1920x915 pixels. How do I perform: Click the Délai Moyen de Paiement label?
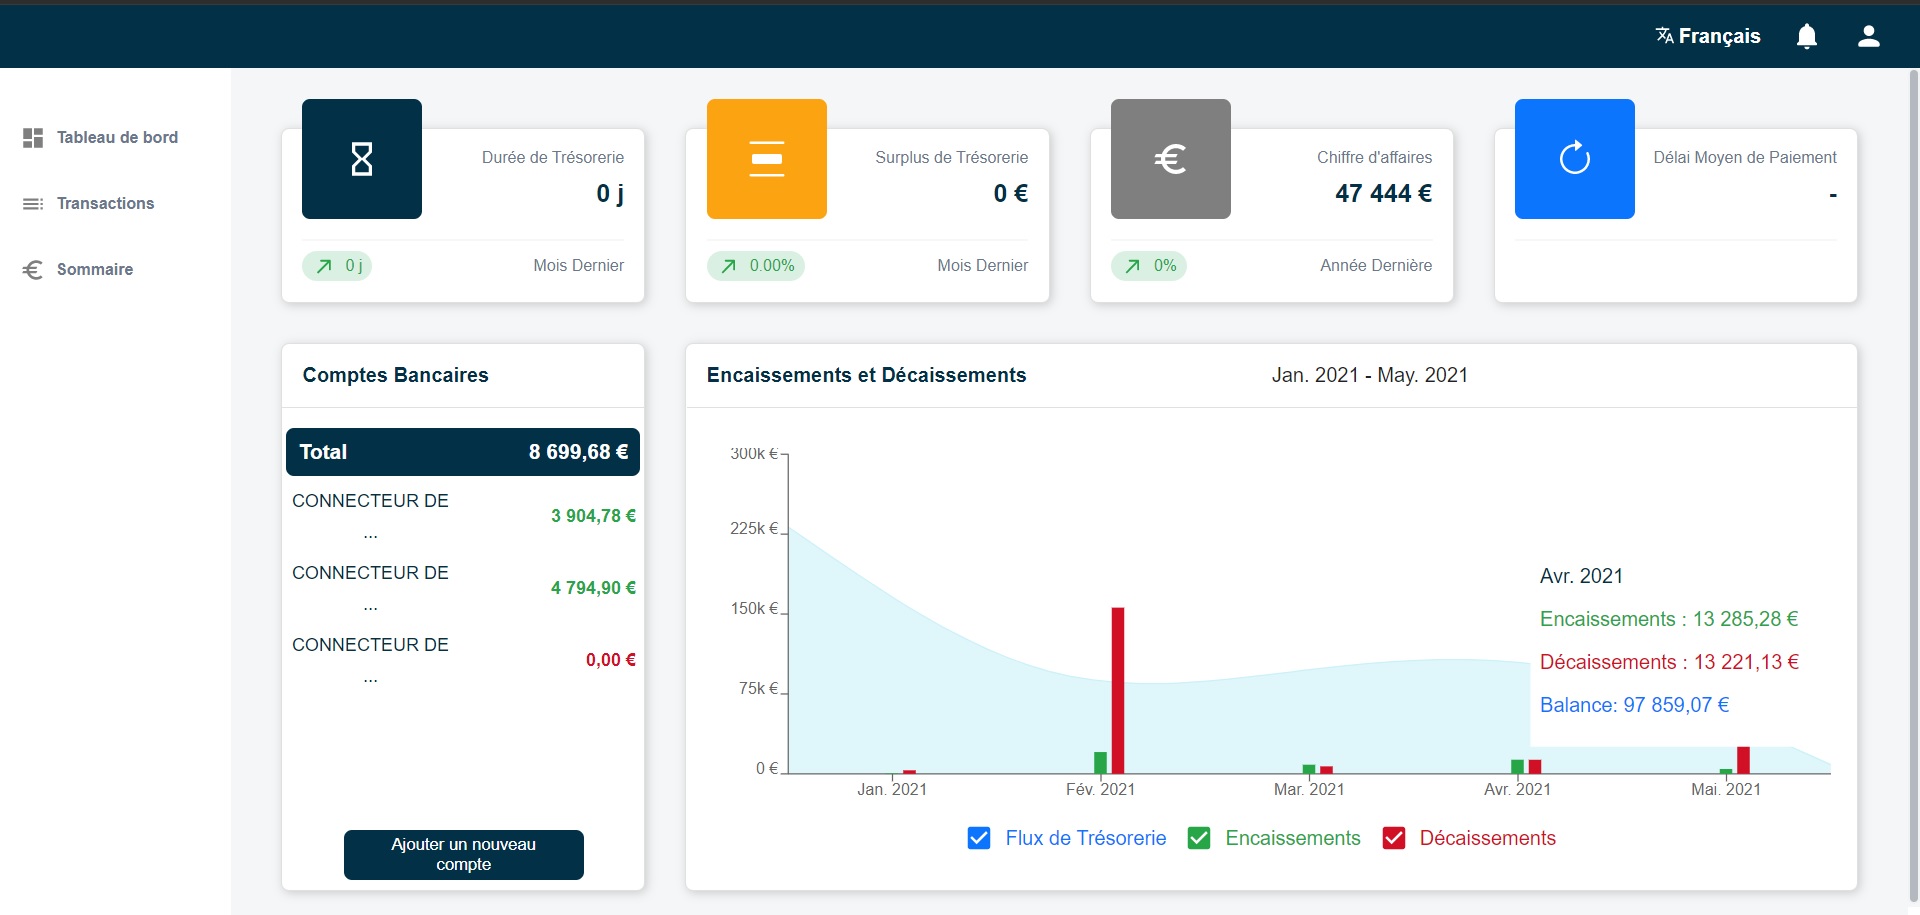(x=1745, y=157)
